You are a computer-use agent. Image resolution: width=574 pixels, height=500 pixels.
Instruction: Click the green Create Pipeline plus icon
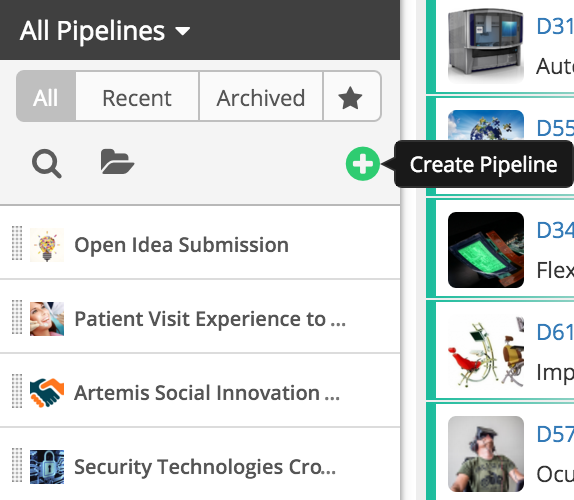[362, 164]
